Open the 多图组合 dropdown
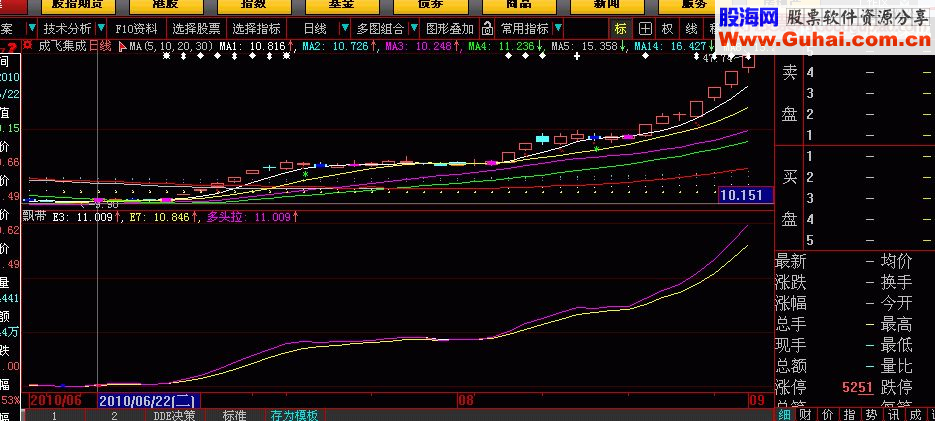This screenshot has width=935, height=421. (x=412, y=28)
